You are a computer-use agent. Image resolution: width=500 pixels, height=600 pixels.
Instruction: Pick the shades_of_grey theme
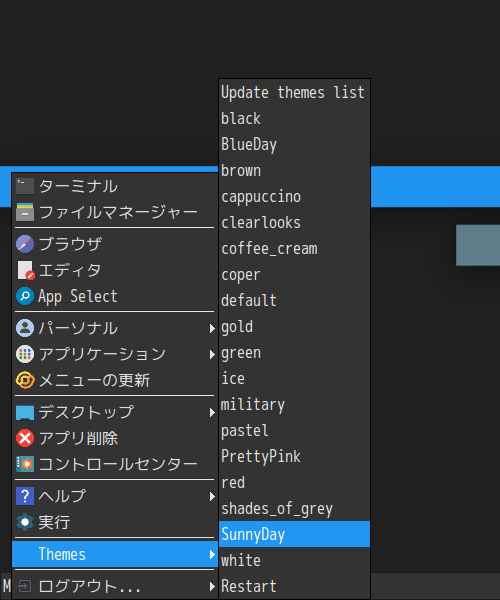coord(294,509)
